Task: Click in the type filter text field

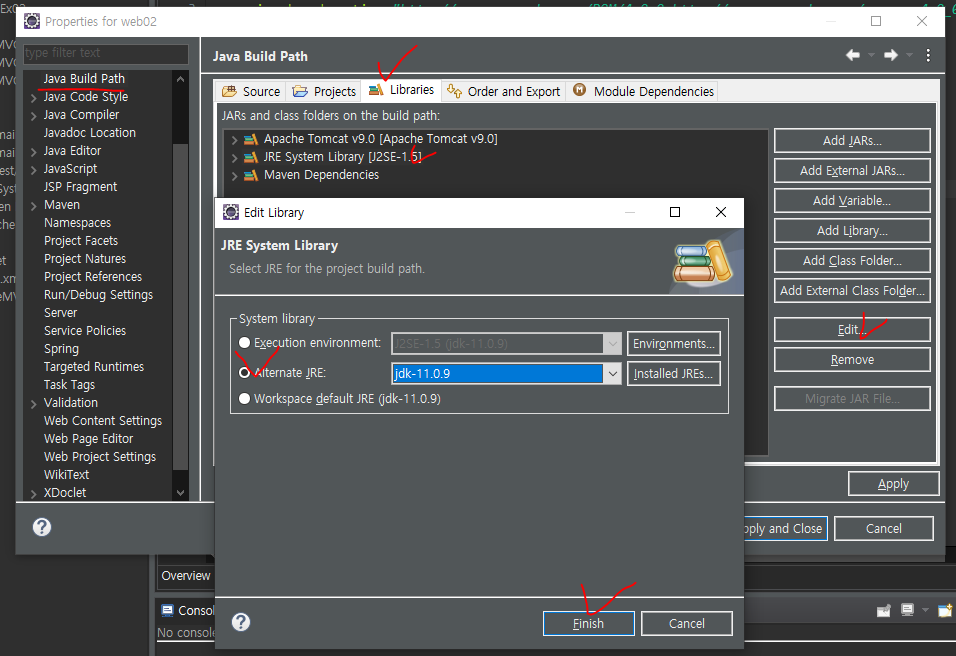Action: point(105,53)
